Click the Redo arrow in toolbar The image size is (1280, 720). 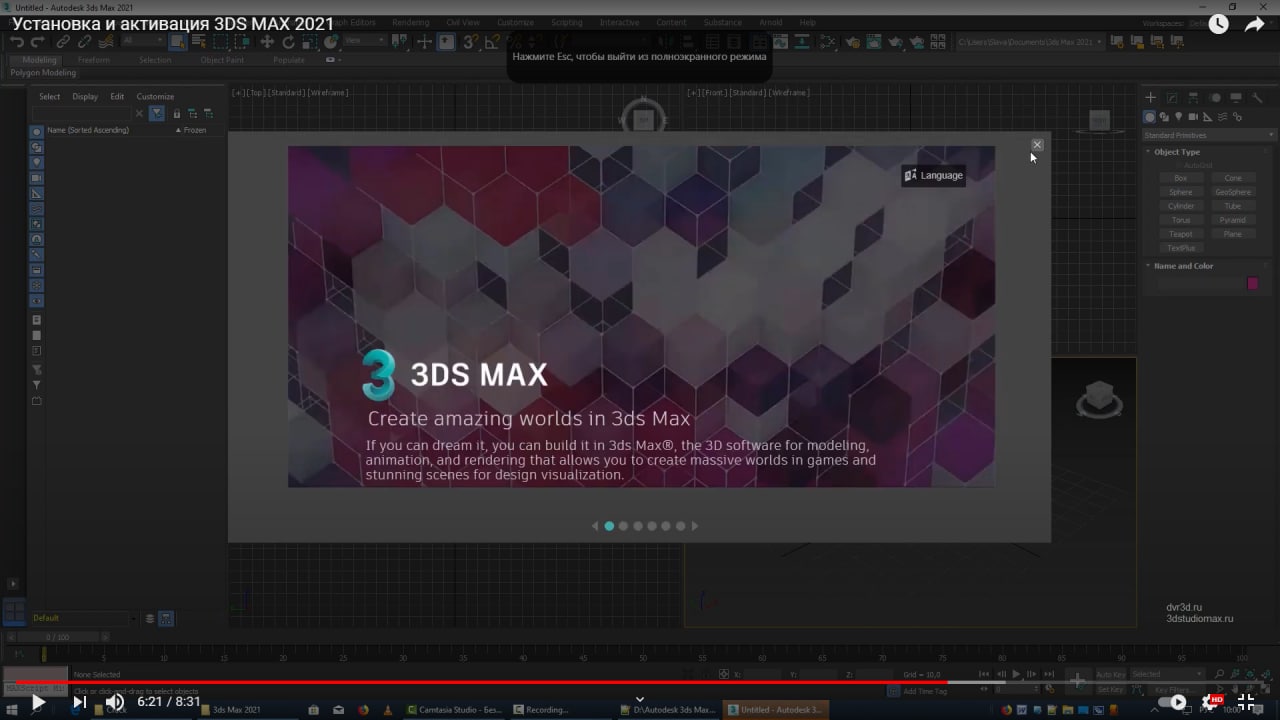pos(38,42)
